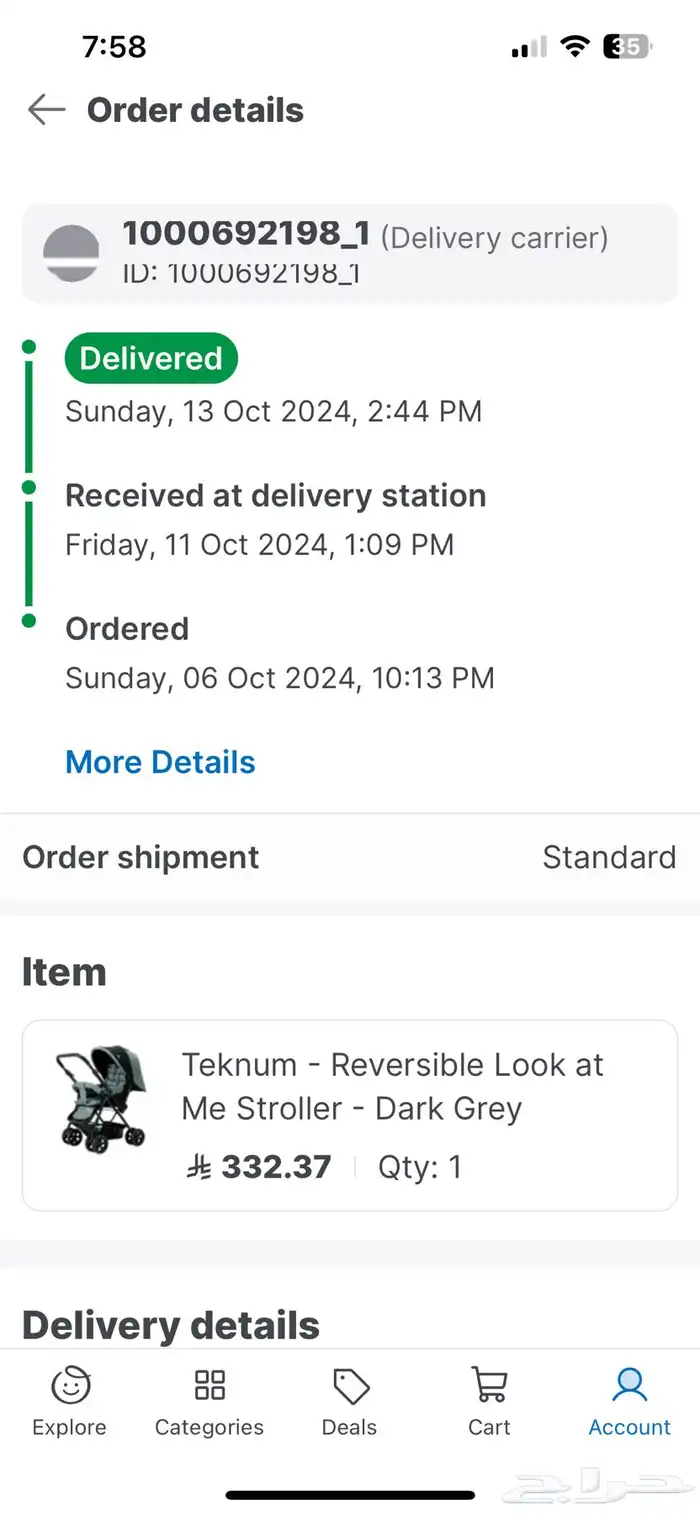This screenshot has width=700, height=1514.
Task: Expand More Details for tracking
Action: click(x=160, y=762)
